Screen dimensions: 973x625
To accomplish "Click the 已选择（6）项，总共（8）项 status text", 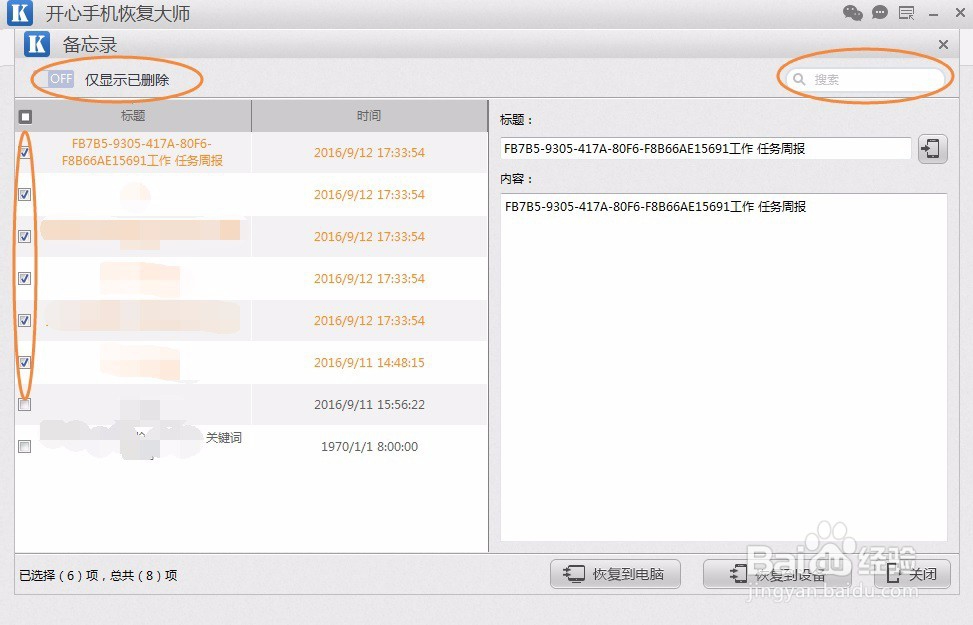I will pos(98,575).
